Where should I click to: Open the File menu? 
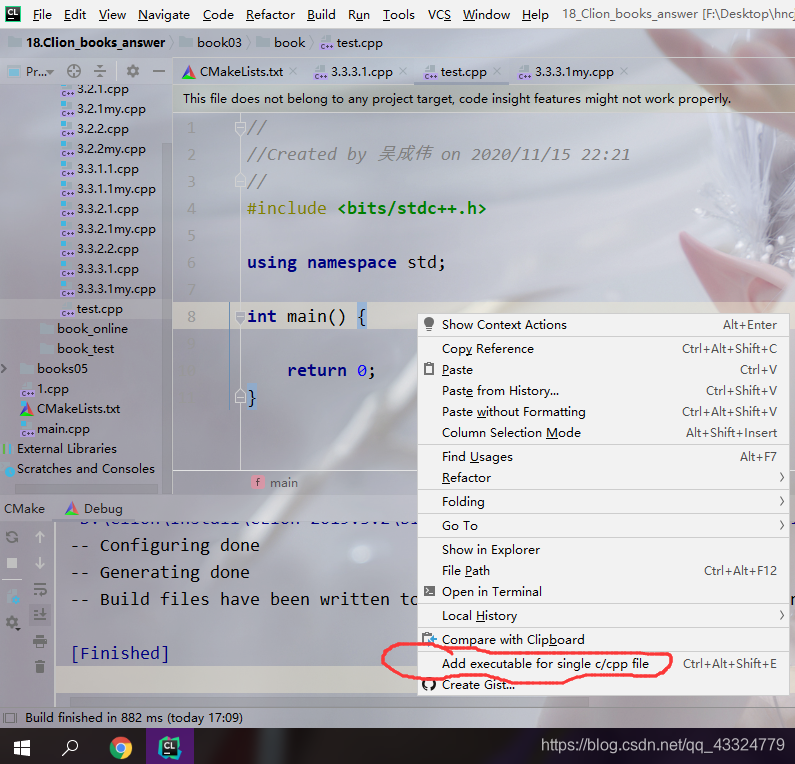coord(42,15)
